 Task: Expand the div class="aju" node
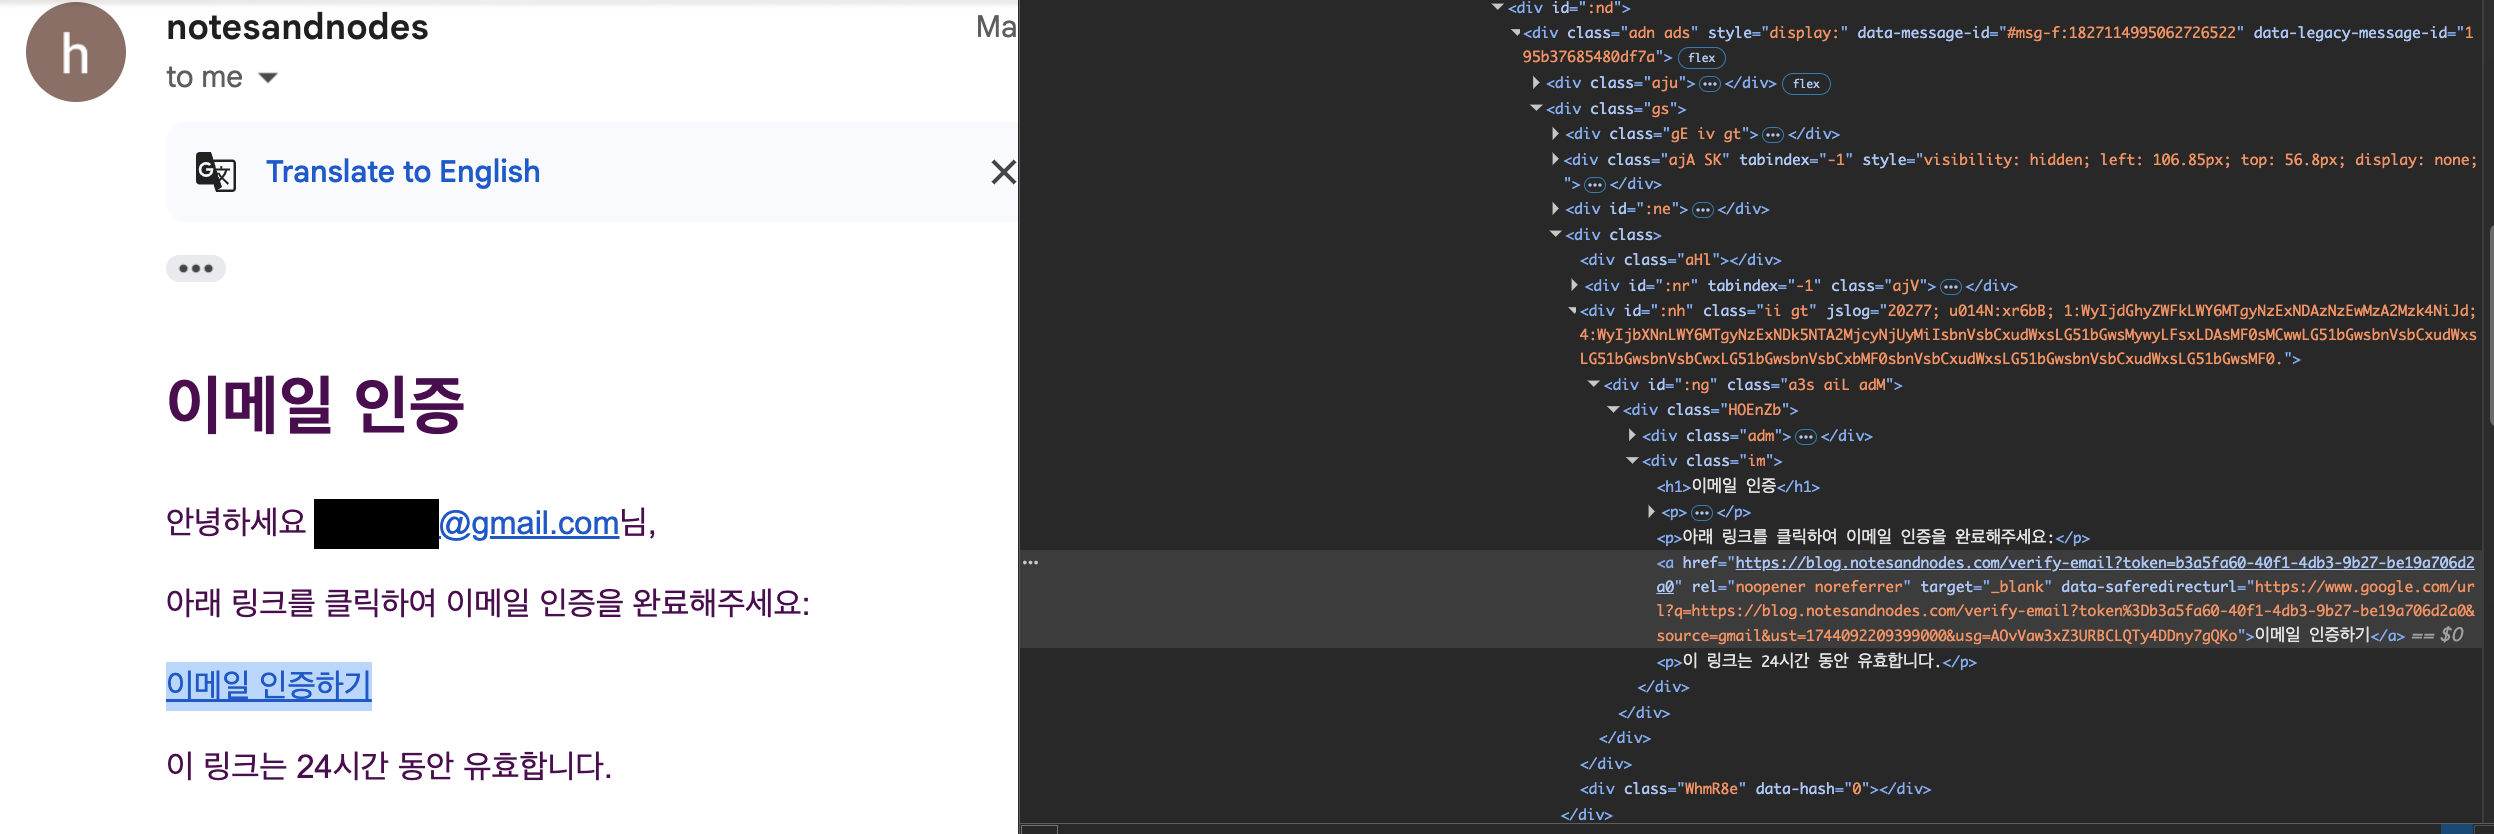(x=1537, y=83)
